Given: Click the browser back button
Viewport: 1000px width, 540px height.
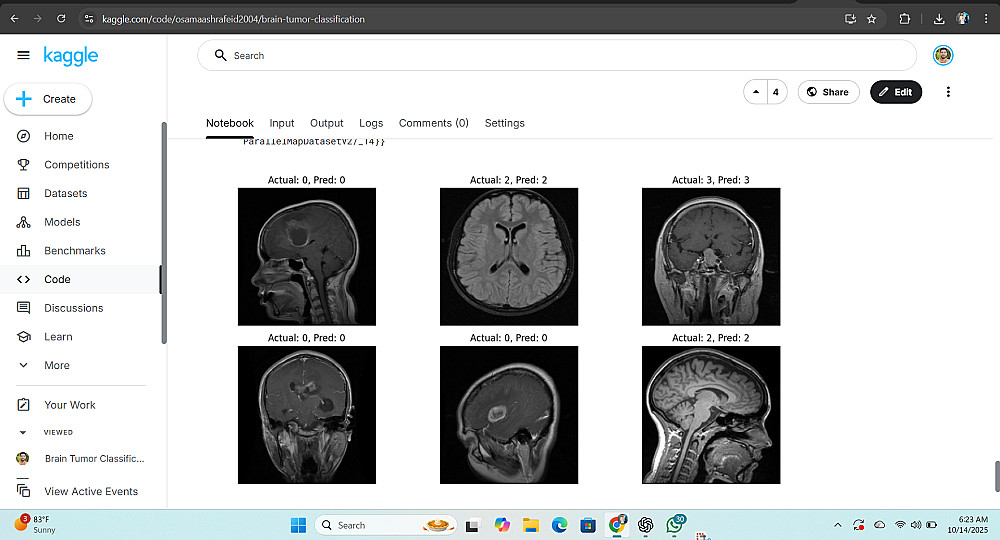Looking at the screenshot, I should click(x=15, y=18).
